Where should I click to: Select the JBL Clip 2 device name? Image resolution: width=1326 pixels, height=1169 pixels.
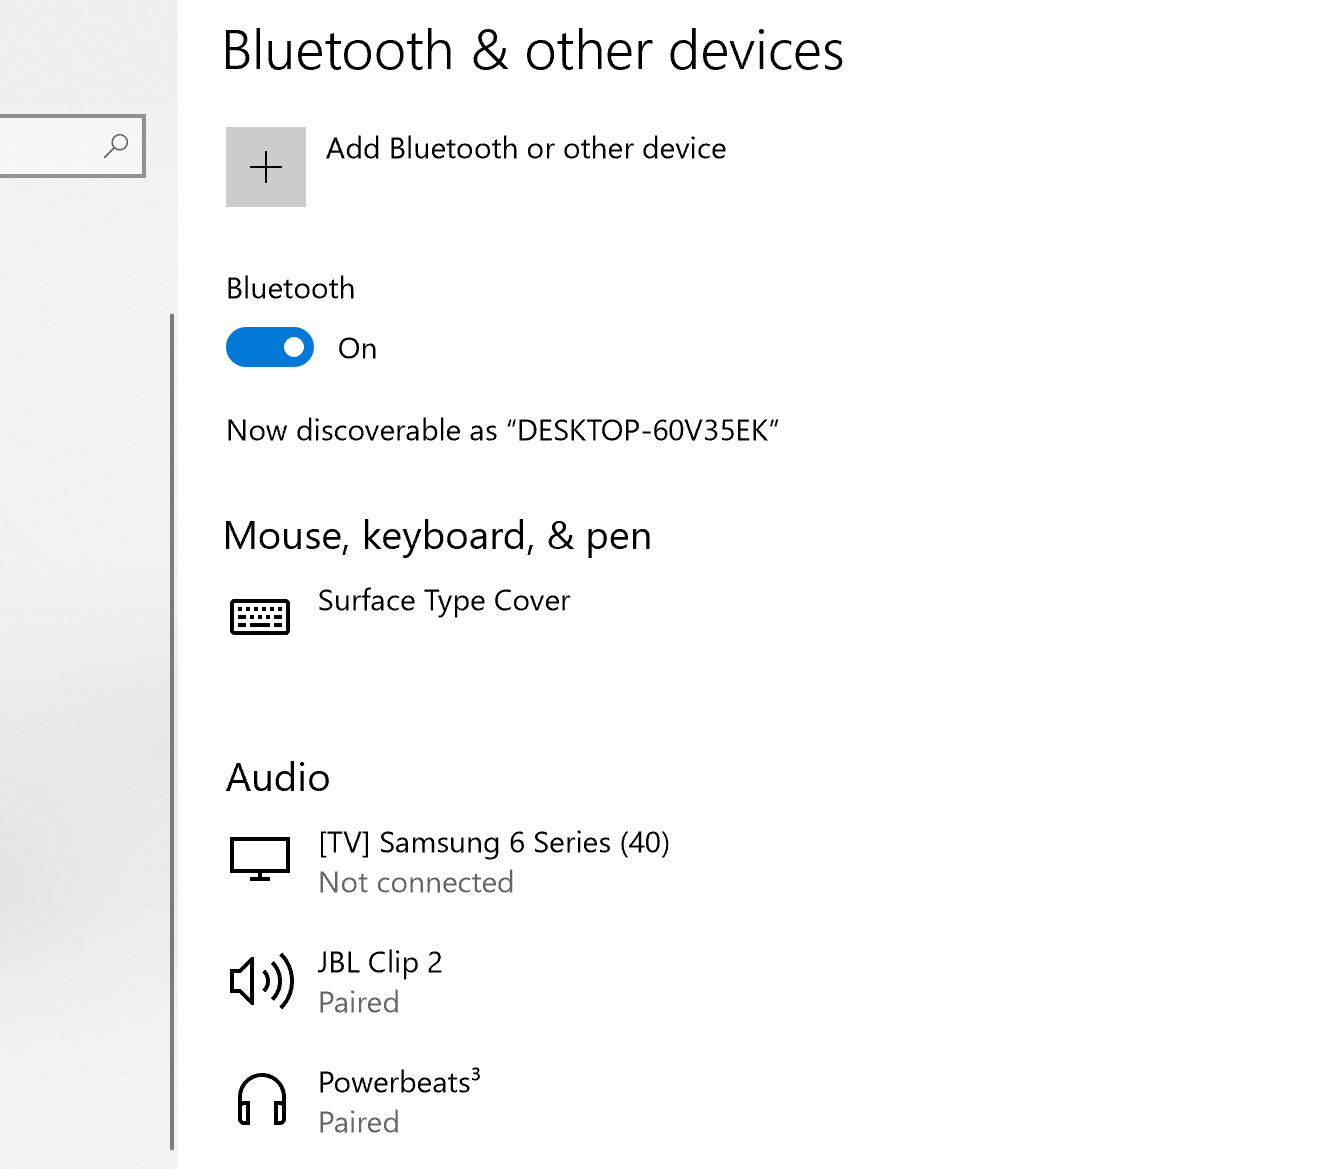(x=380, y=963)
